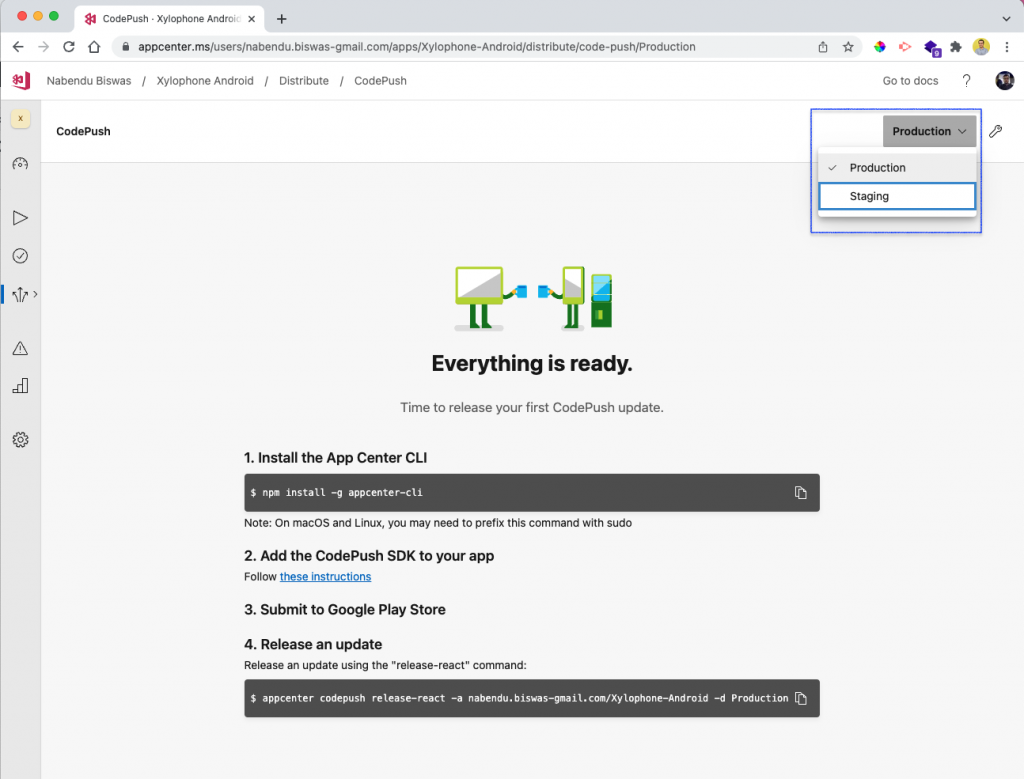The image size is (1024, 779).
Task: Open the Build play icon in the sidebar
Action: tap(20, 218)
